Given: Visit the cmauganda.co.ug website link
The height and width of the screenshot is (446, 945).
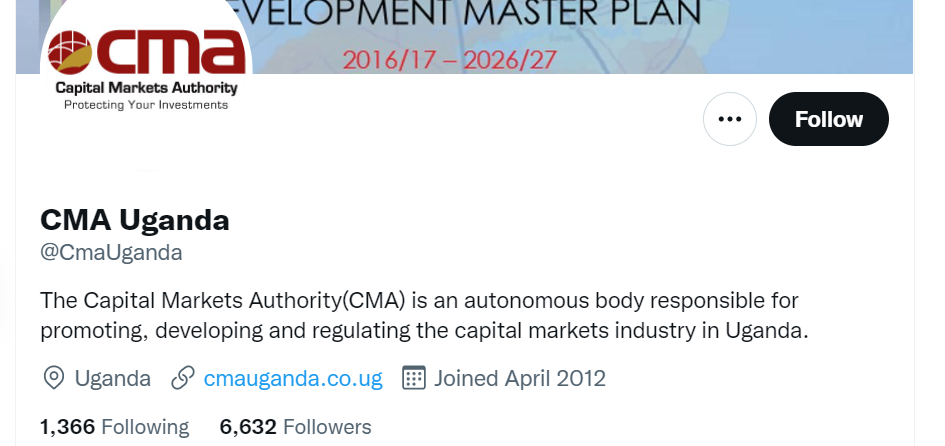Looking at the screenshot, I should 293,378.
